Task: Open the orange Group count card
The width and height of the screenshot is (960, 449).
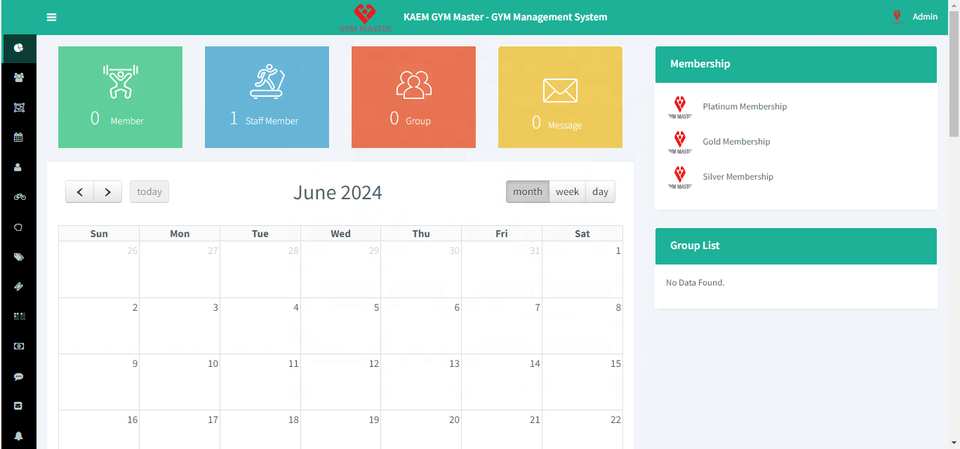Action: pos(413,97)
